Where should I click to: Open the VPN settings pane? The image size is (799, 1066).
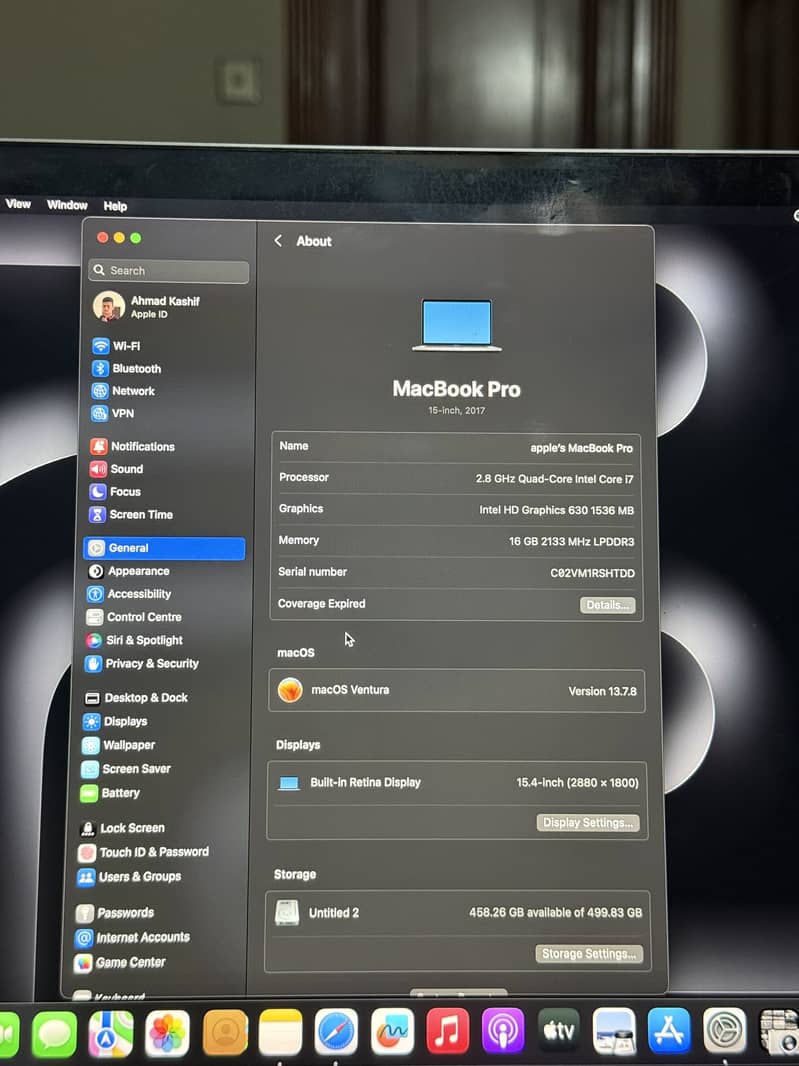point(112,413)
